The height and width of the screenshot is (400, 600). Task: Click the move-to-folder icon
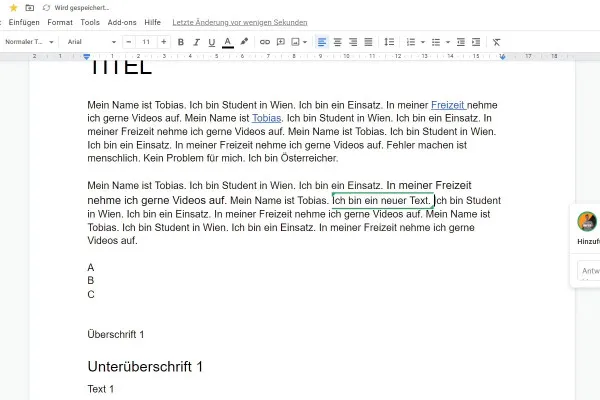coord(29,8)
